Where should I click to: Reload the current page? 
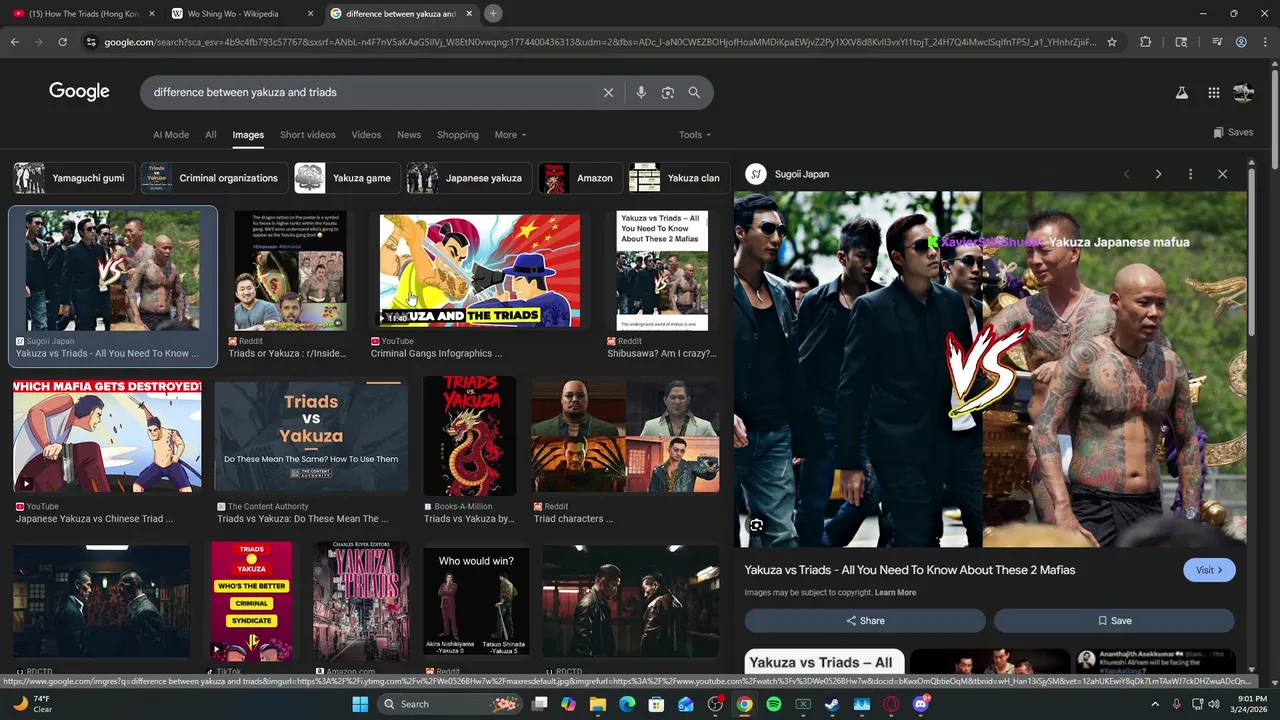62,42
